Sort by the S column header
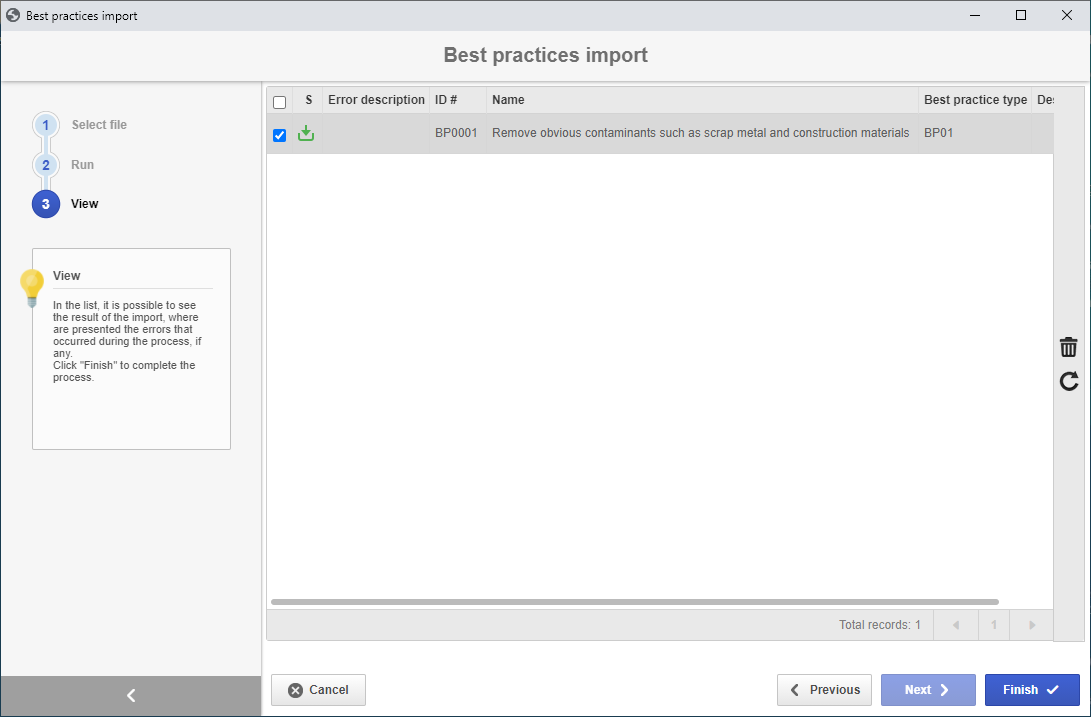 [x=308, y=100]
